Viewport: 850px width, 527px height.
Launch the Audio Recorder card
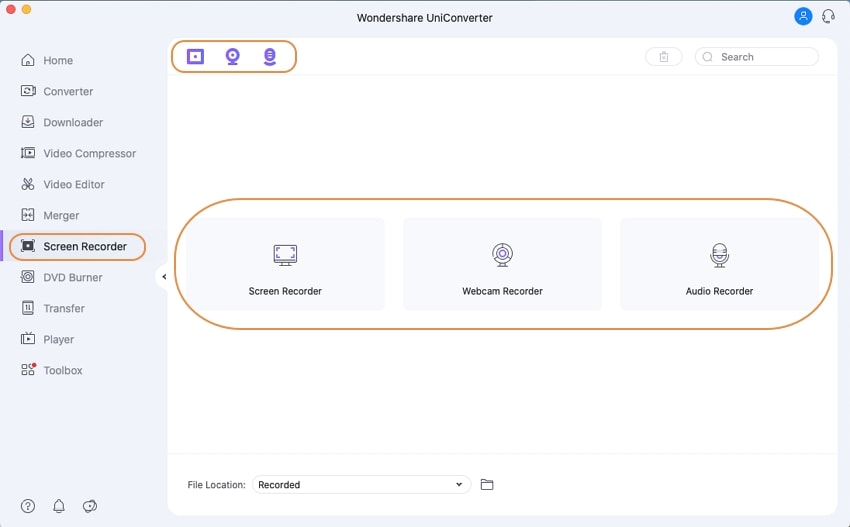point(719,264)
